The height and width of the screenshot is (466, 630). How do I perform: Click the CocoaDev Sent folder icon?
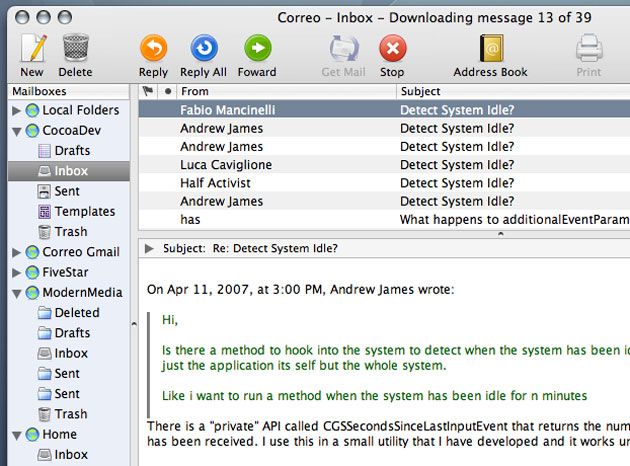44,191
